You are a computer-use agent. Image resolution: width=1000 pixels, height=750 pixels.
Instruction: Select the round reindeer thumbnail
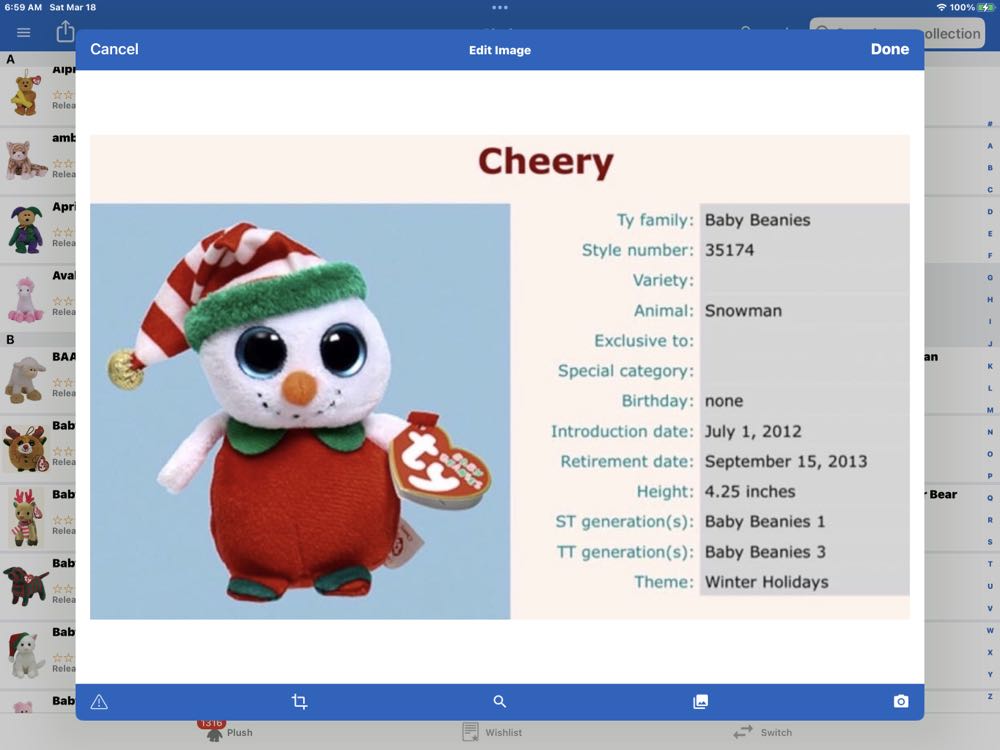pyautogui.click(x=26, y=448)
